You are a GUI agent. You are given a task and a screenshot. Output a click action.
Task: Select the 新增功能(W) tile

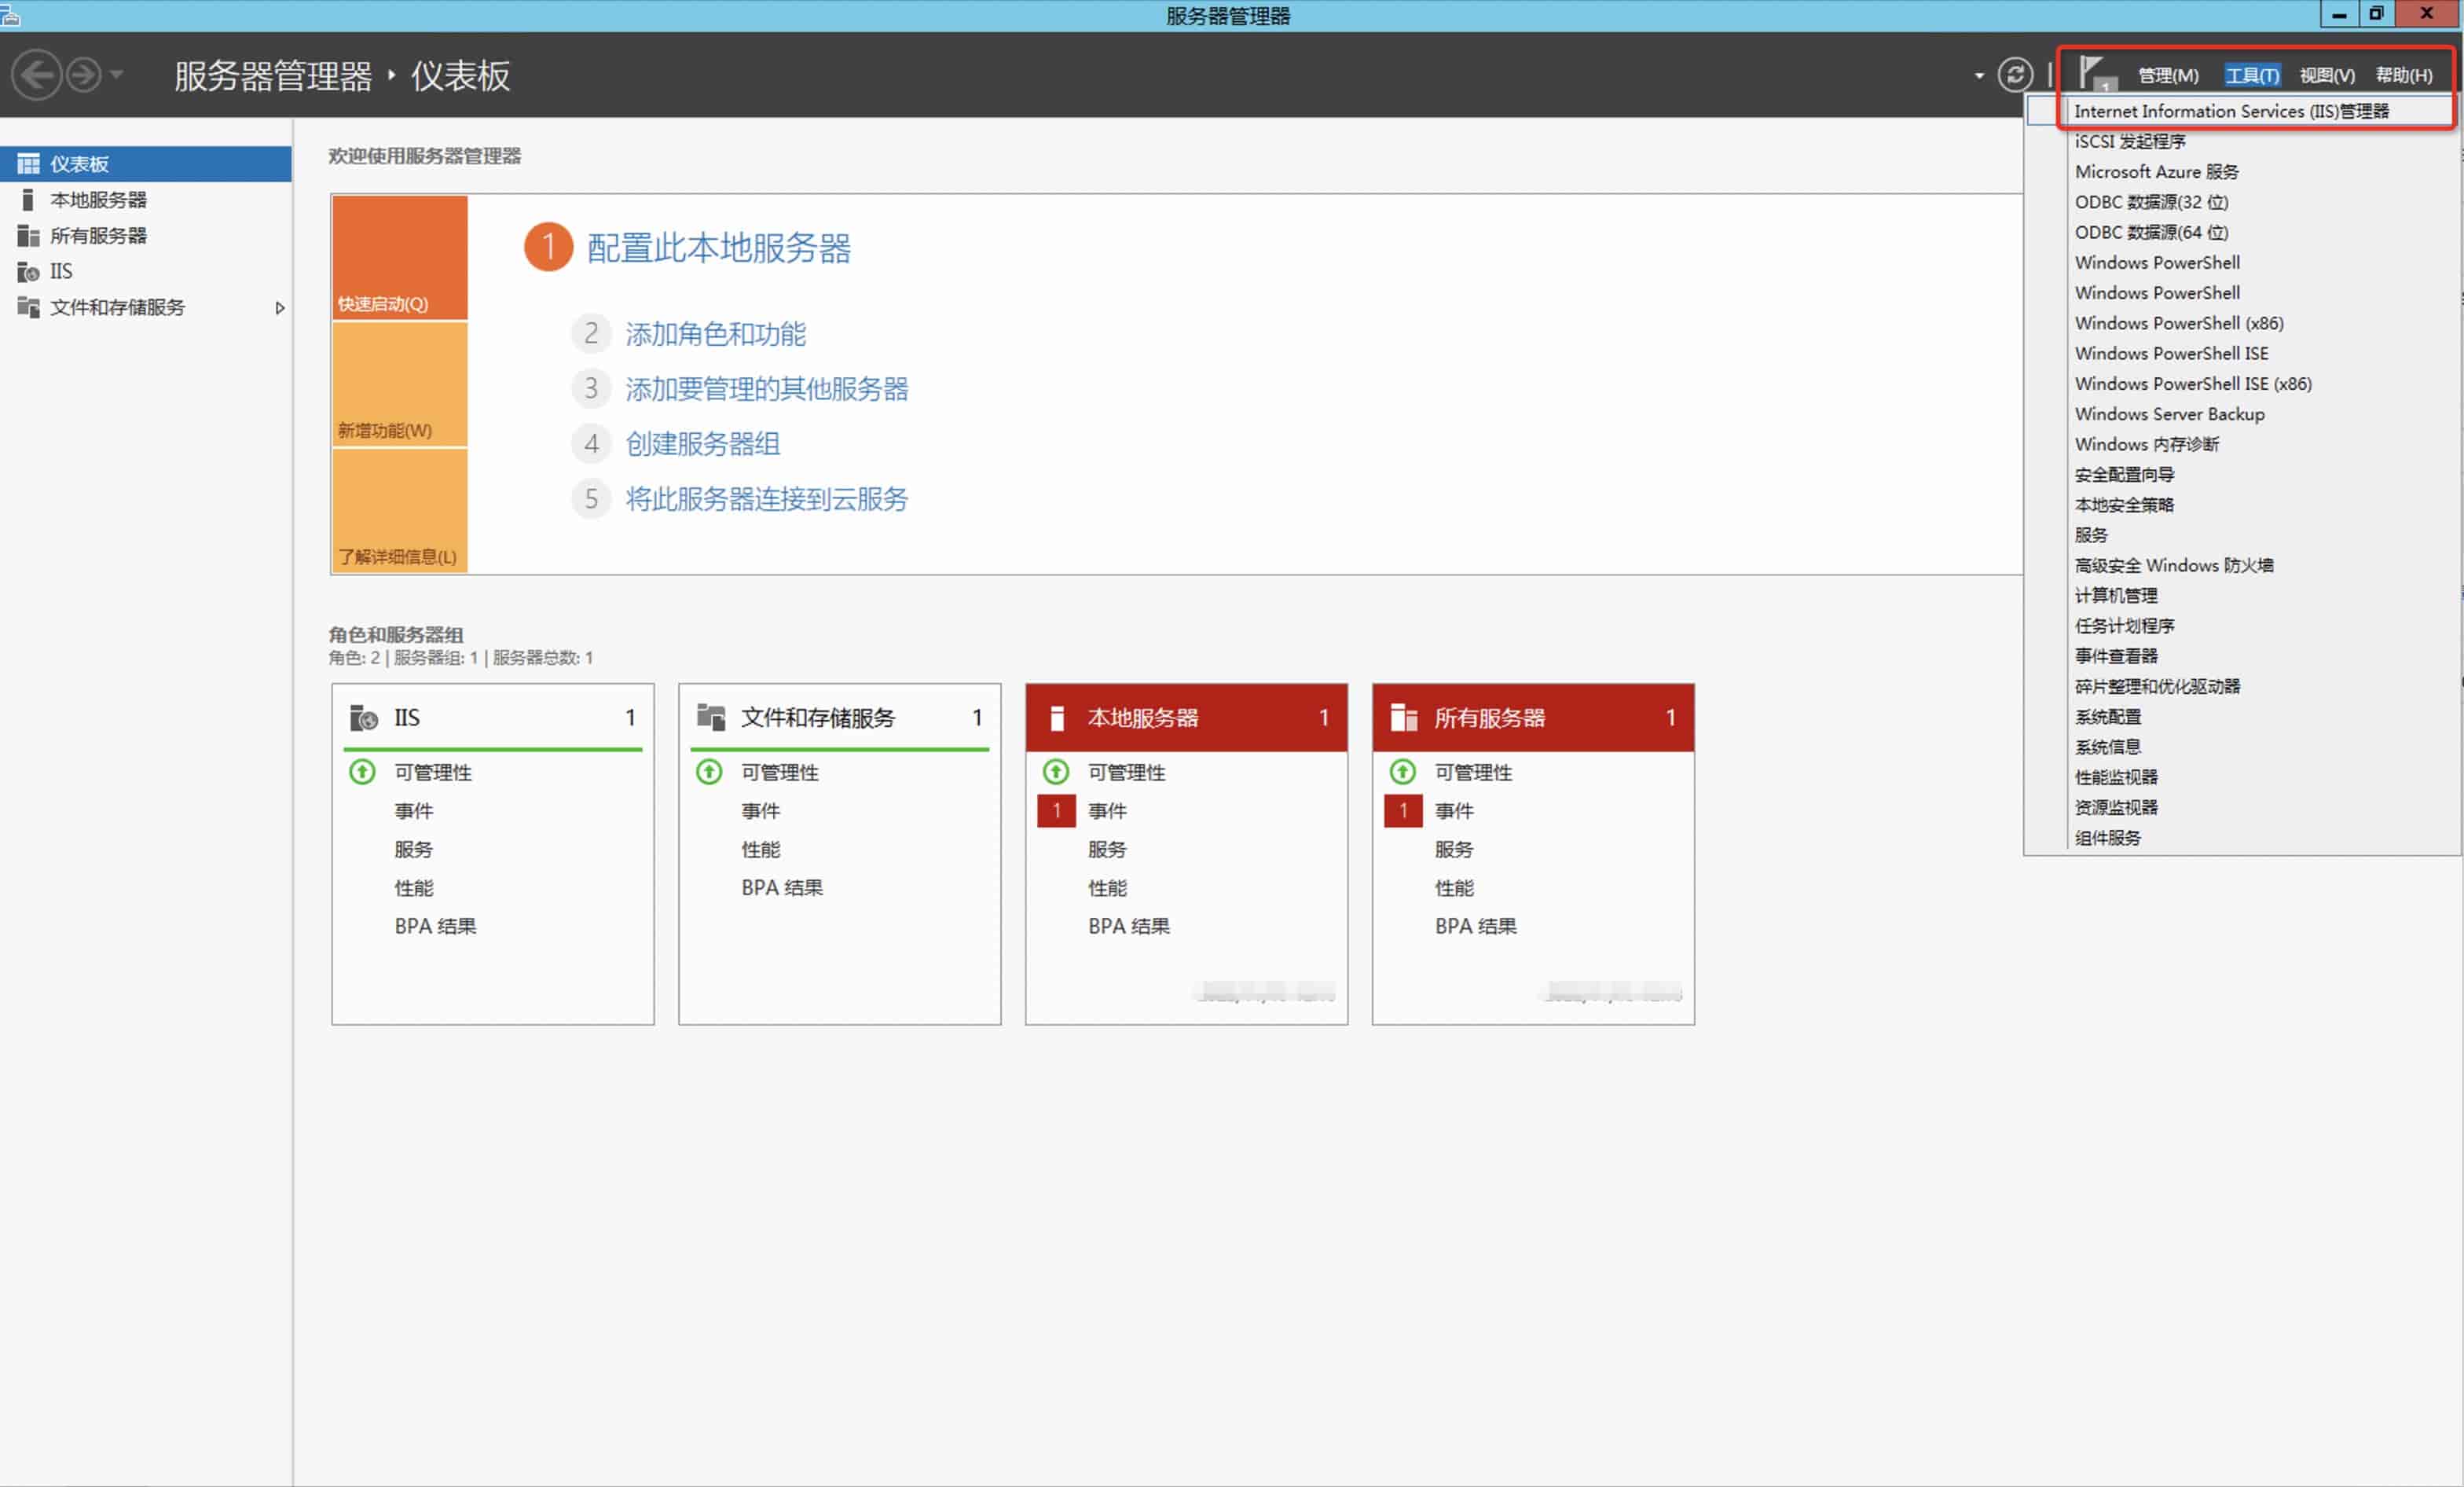click(x=399, y=384)
